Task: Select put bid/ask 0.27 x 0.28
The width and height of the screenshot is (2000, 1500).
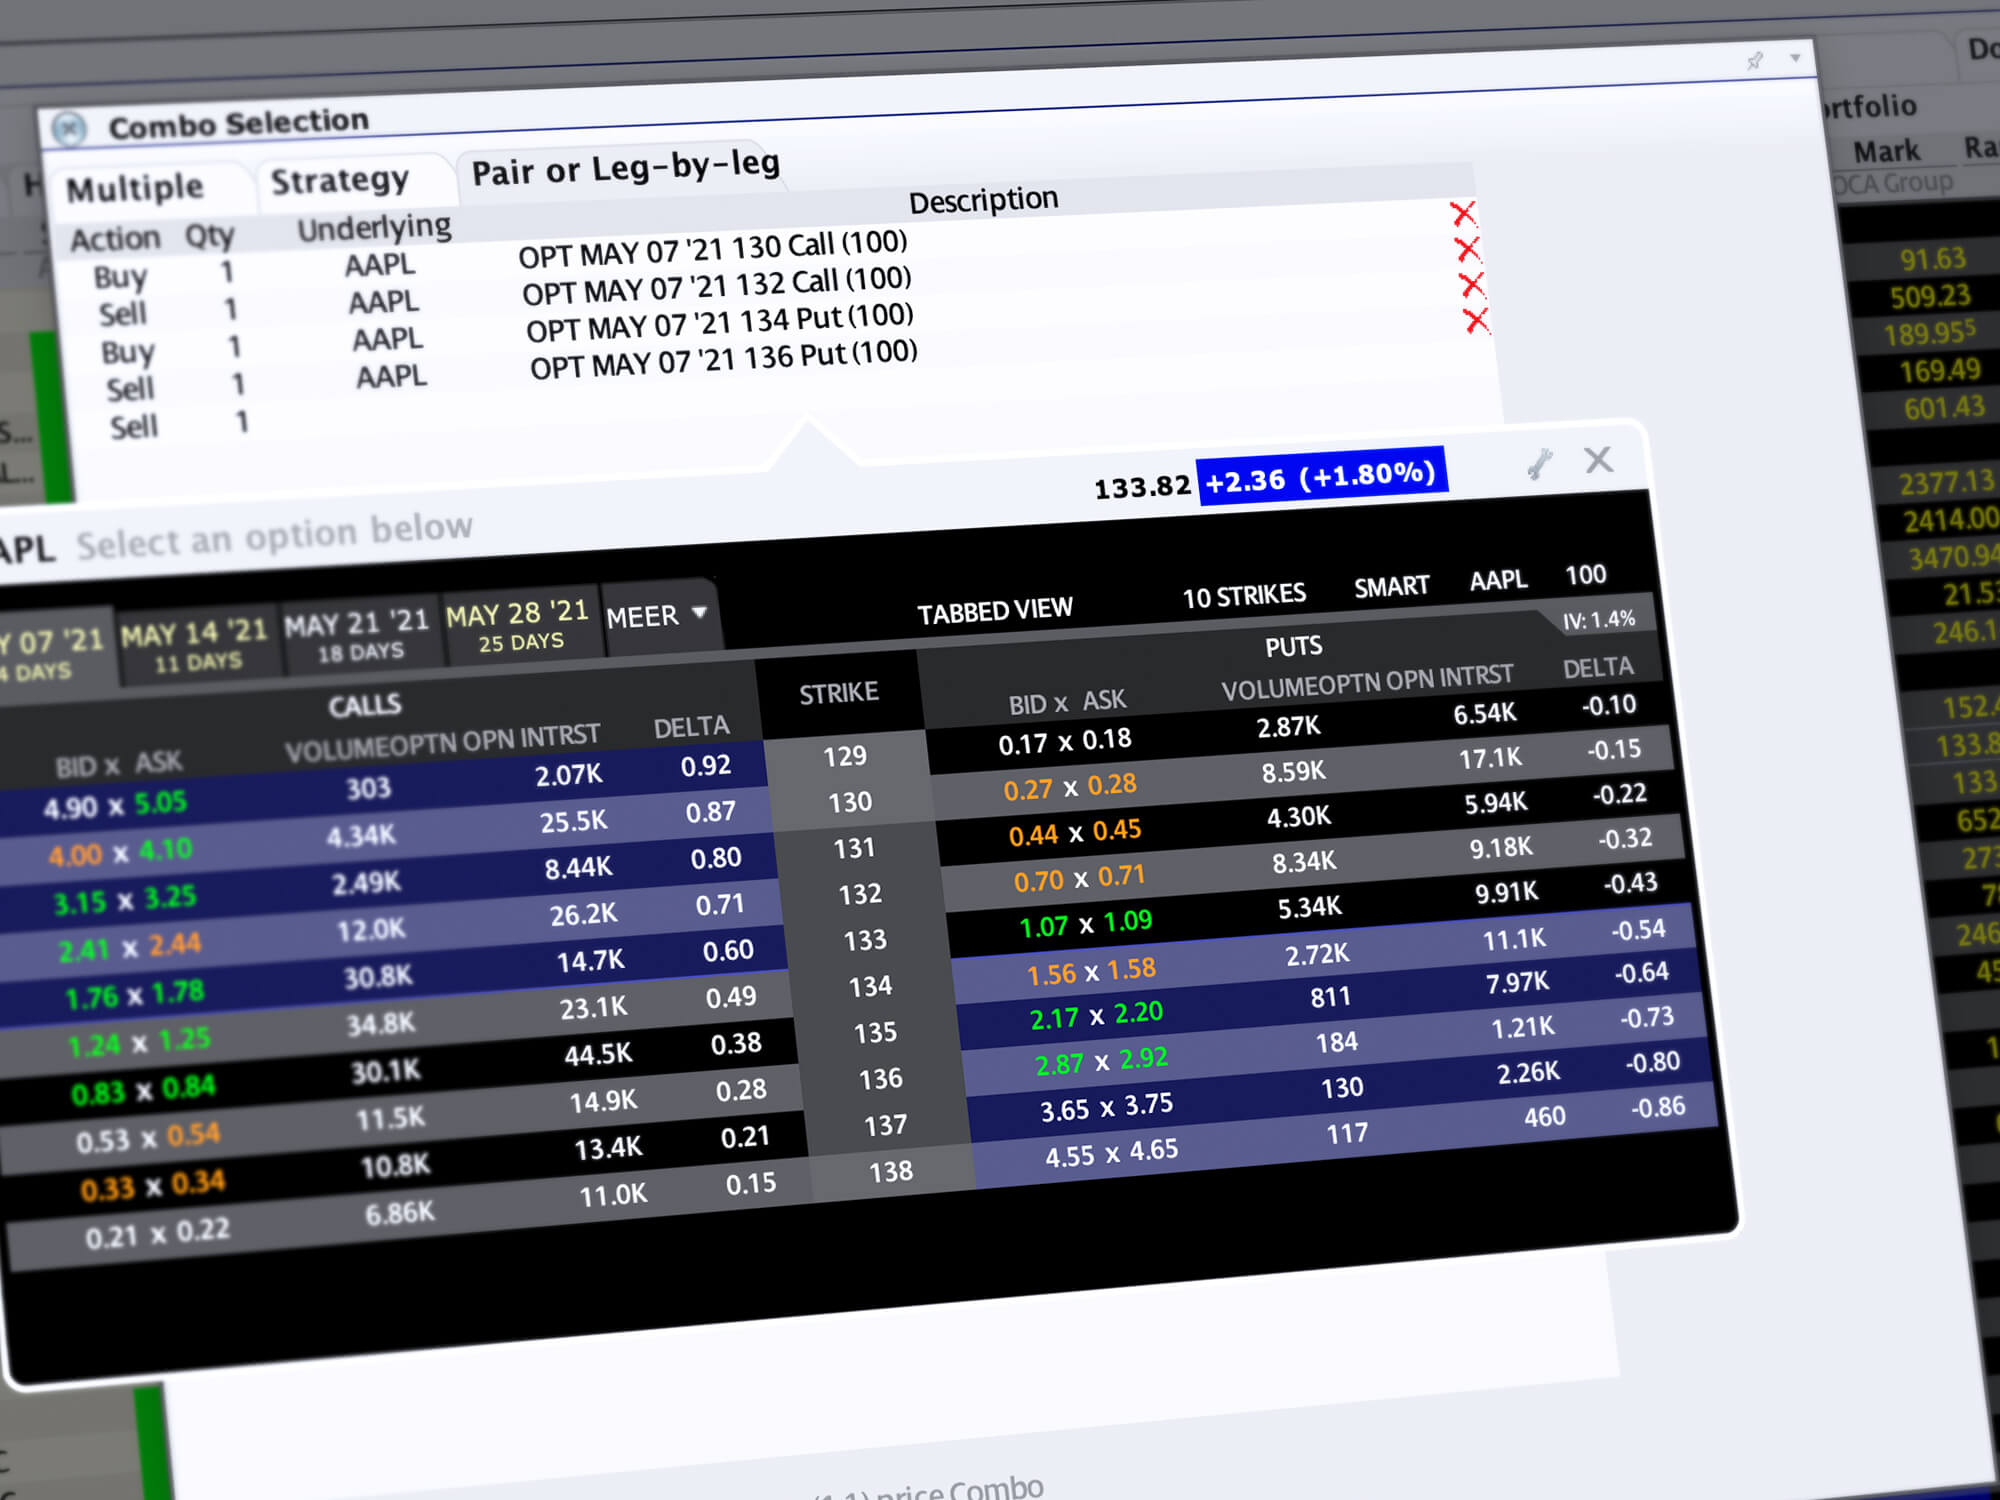Action: click(1070, 787)
